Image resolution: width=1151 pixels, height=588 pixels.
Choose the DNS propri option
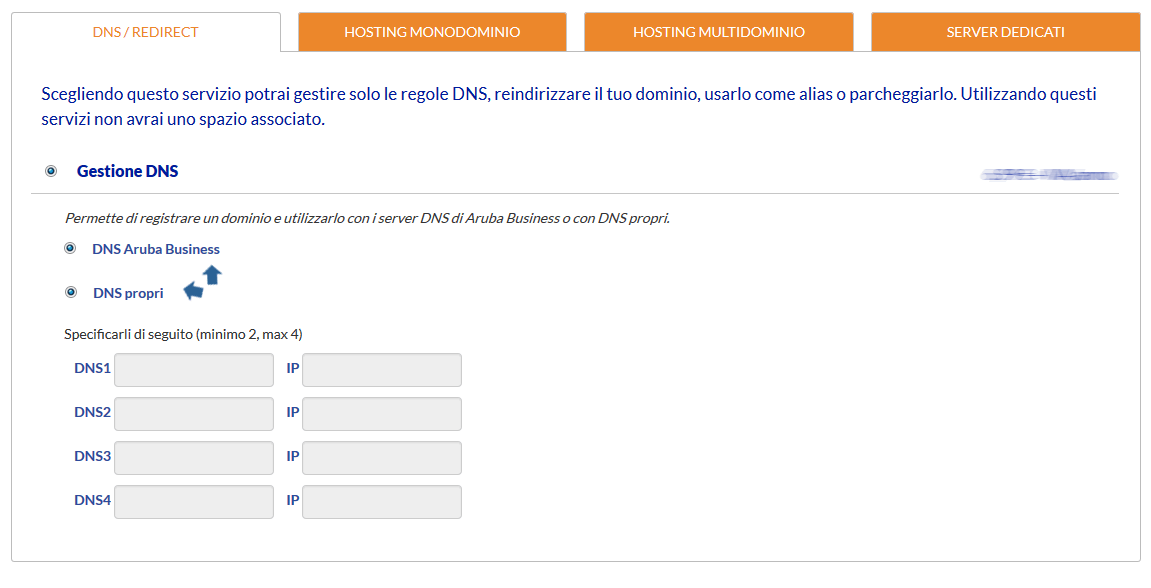70,292
